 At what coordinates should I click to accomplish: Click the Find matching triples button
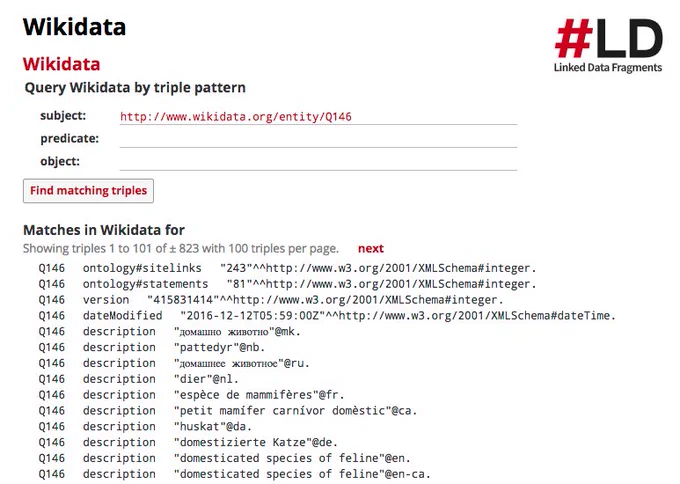tap(88, 191)
